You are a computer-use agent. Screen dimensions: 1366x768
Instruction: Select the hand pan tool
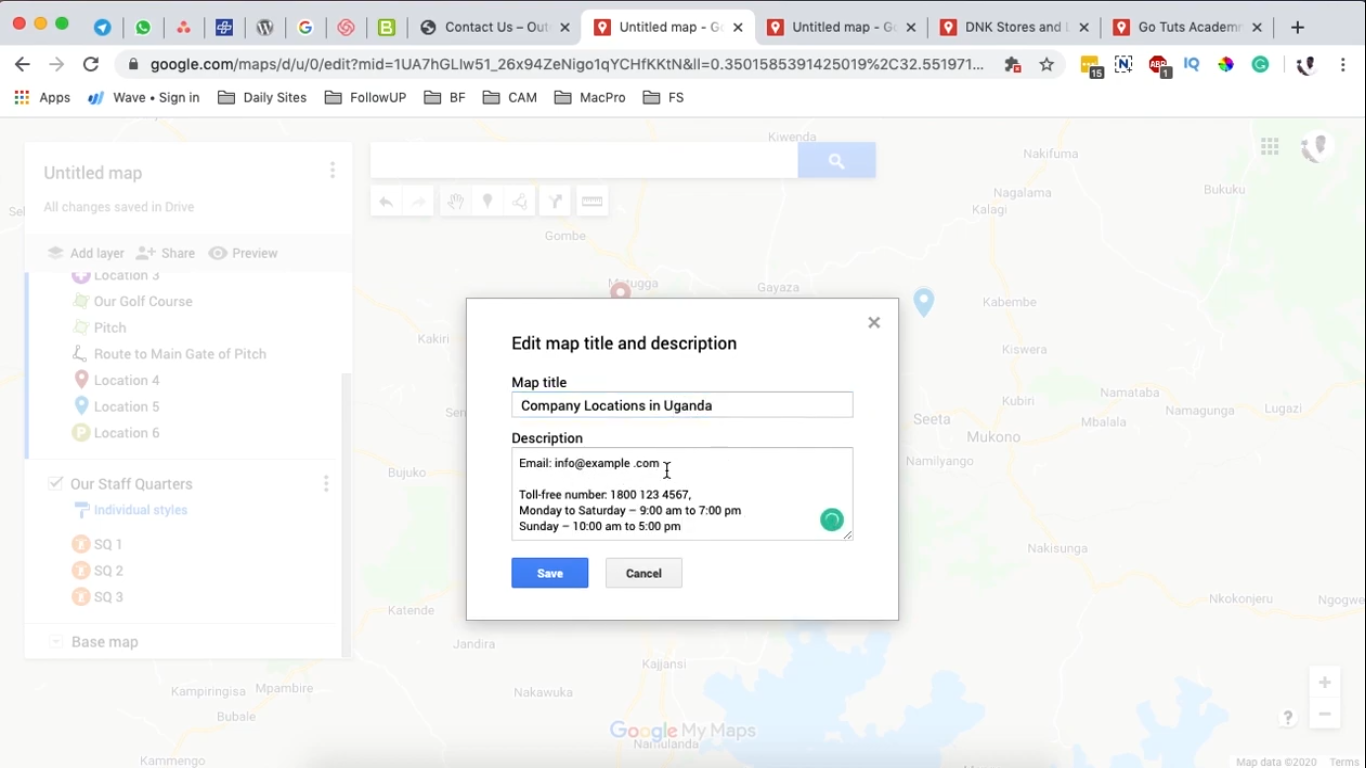pos(455,202)
